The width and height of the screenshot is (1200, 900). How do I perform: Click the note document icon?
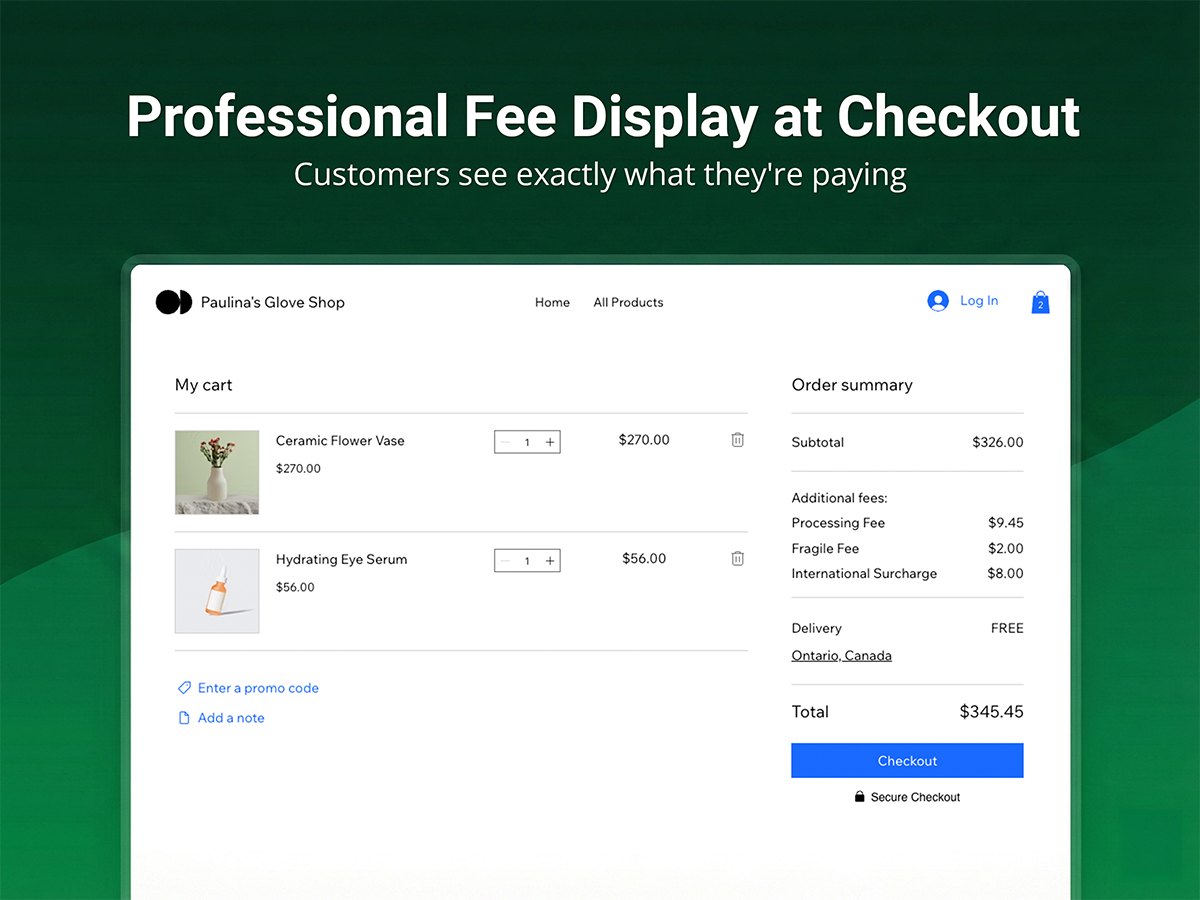click(184, 718)
